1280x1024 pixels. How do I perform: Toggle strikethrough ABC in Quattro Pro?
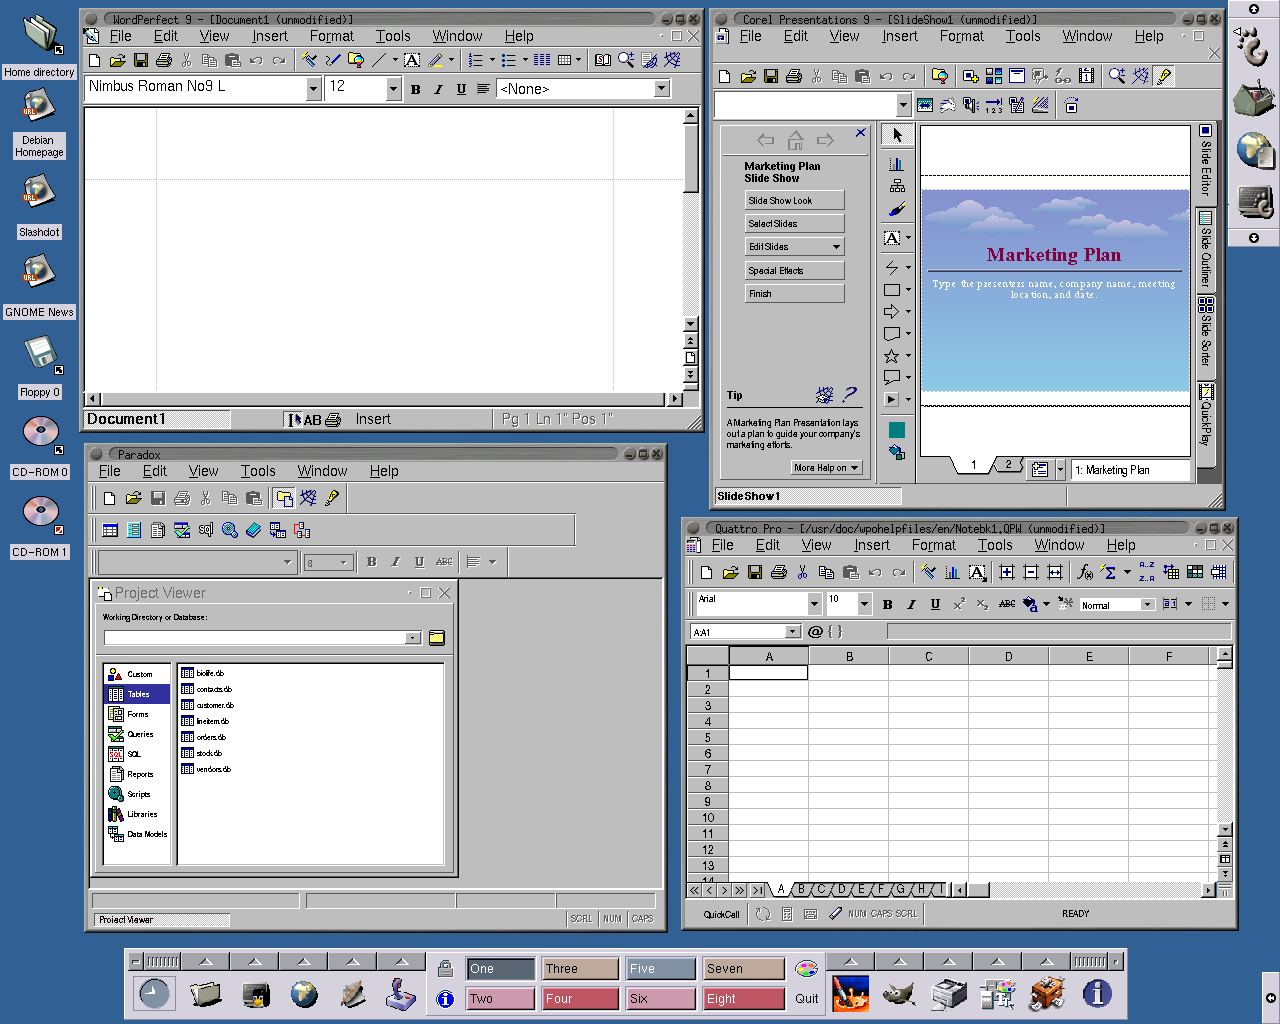[x=1007, y=604]
